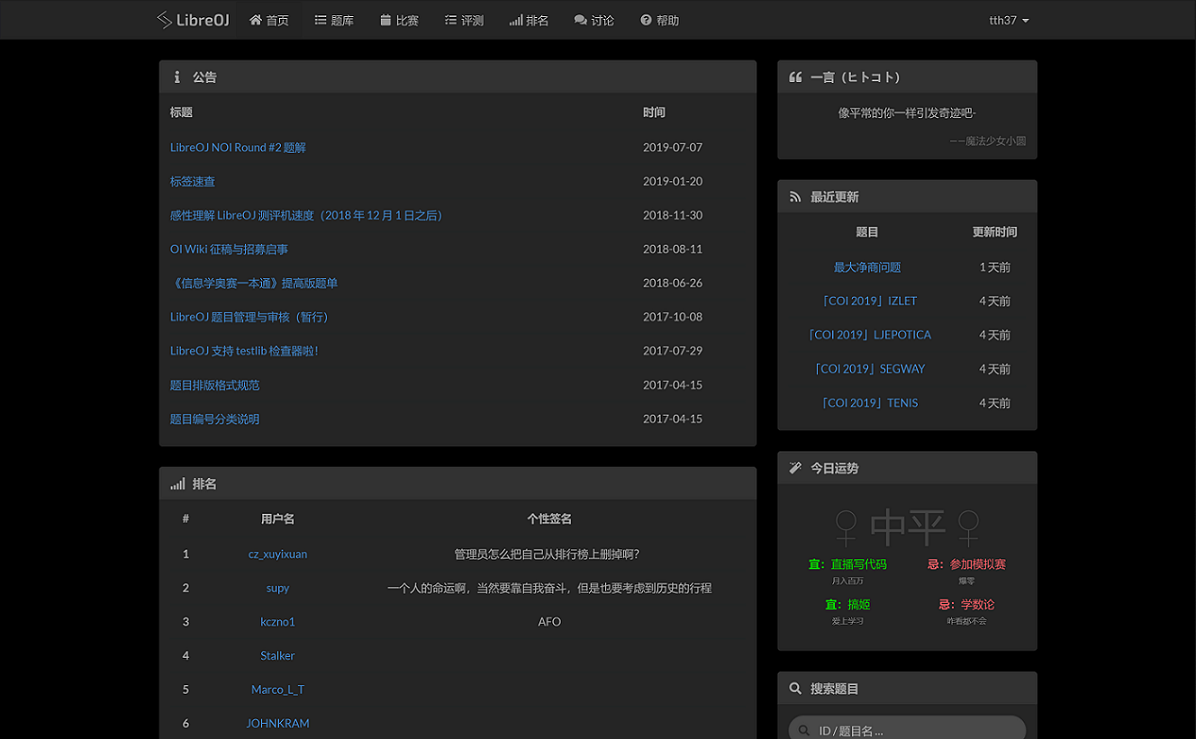This screenshot has width=1196, height=739.
Task: Click the help question mark icon
Action: pos(646,20)
